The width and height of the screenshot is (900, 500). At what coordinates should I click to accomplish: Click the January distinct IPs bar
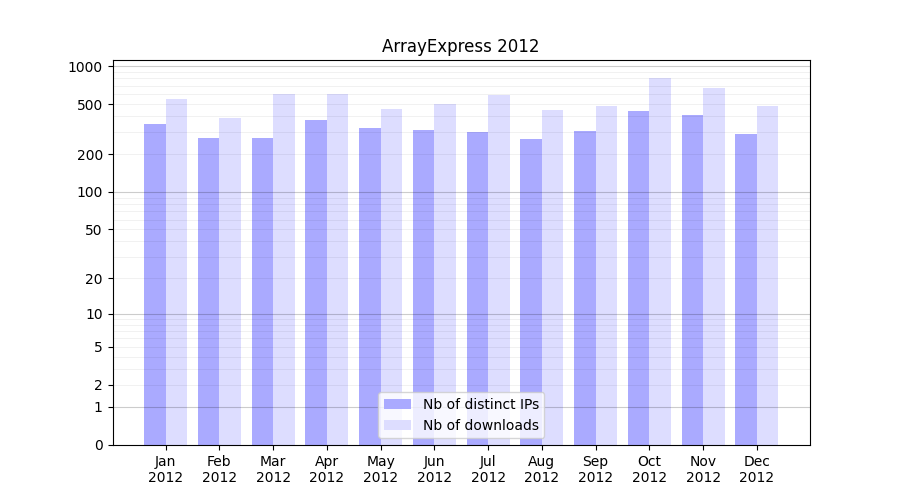coord(155,285)
